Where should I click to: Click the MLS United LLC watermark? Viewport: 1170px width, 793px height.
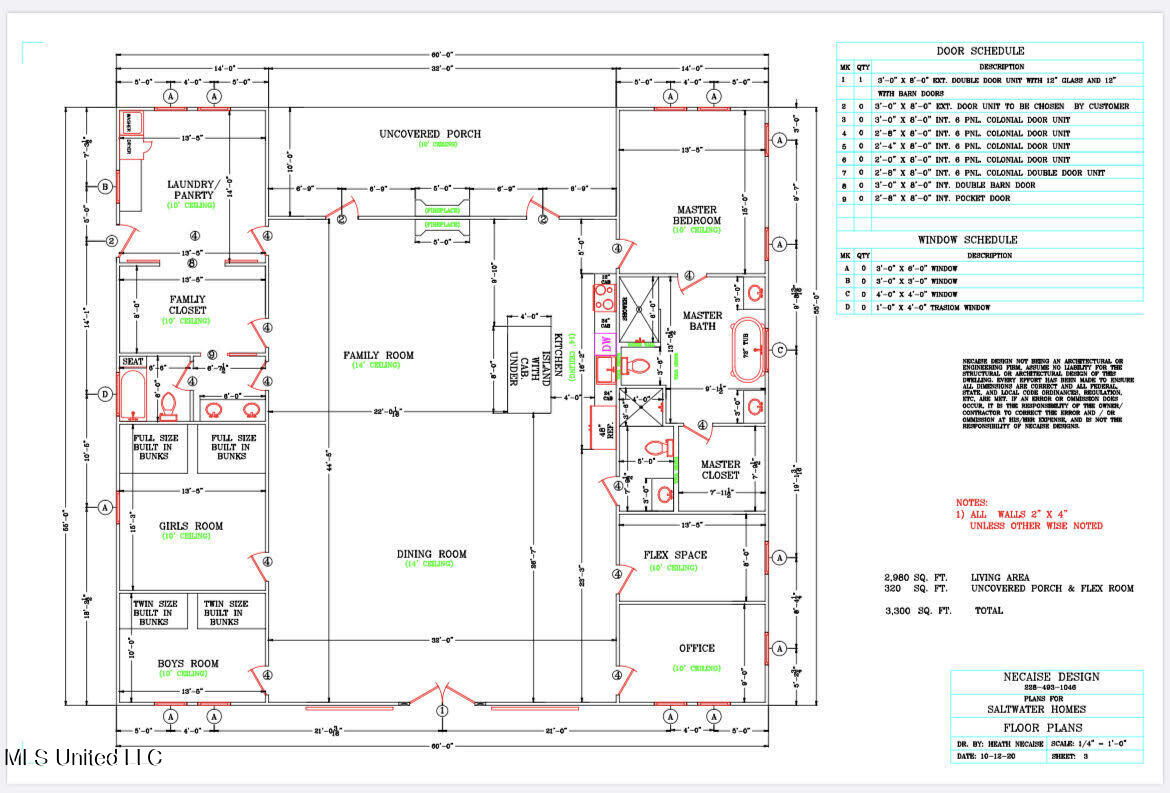pyautogui.click(x=83, y=758)
